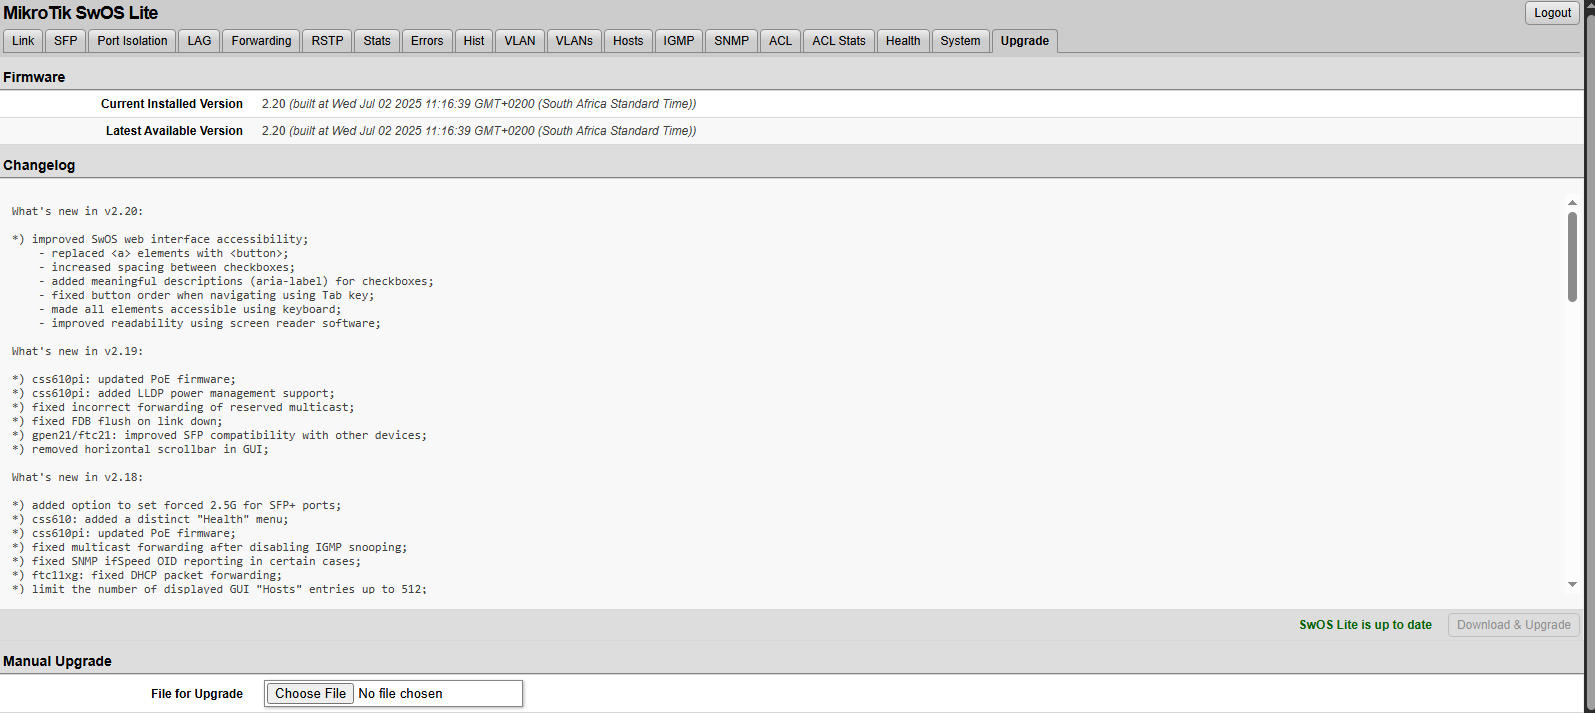1595x713 pixels.
Task: Click the changelog scrollbar up arrow
Action: click(x=1572, y=202)
